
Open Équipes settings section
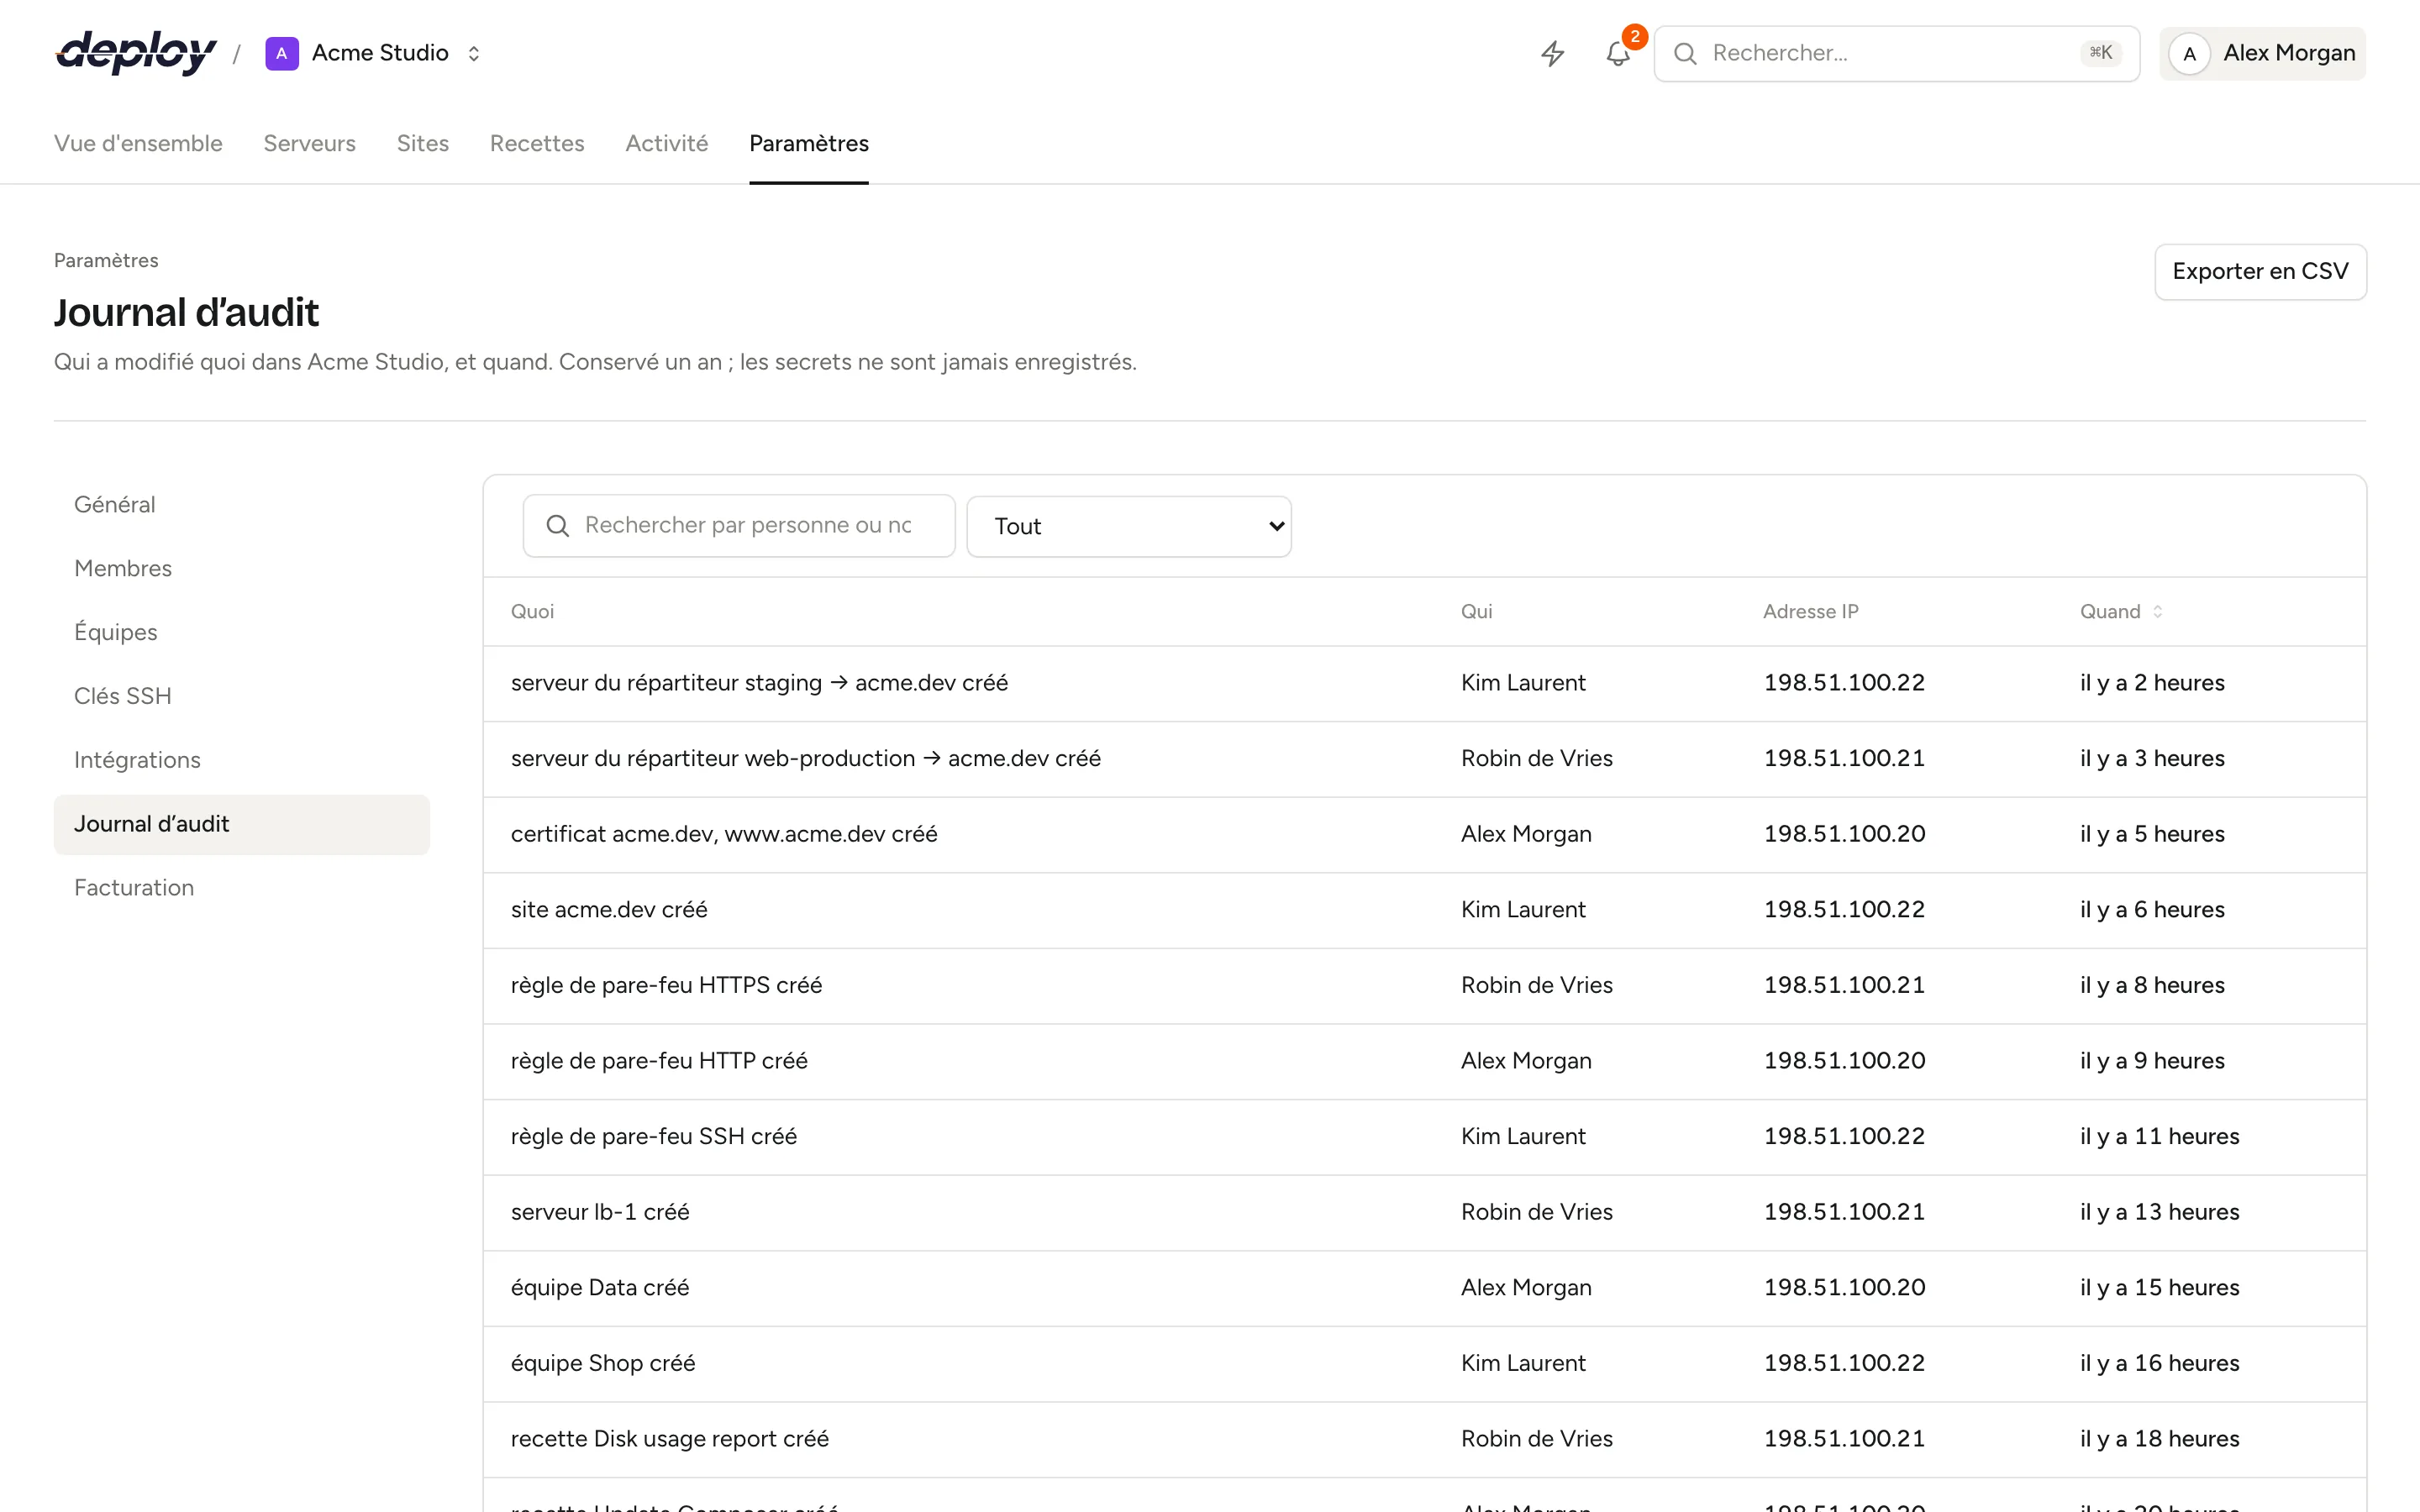pos(242,633)
